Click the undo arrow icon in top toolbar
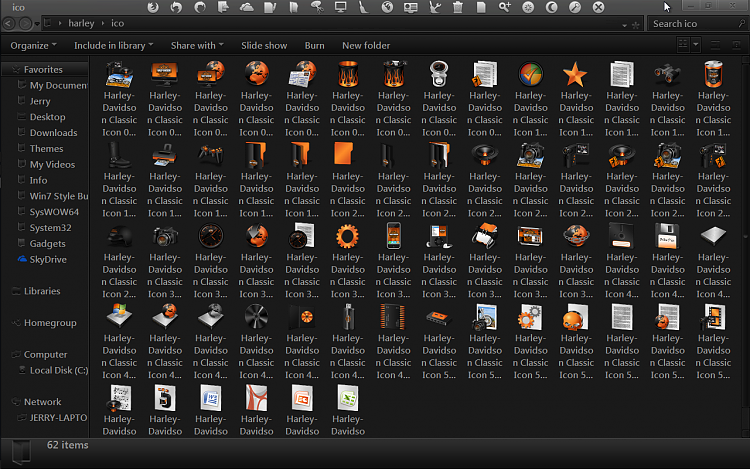Viewport: 750px width, 469px height. [176, 7]
